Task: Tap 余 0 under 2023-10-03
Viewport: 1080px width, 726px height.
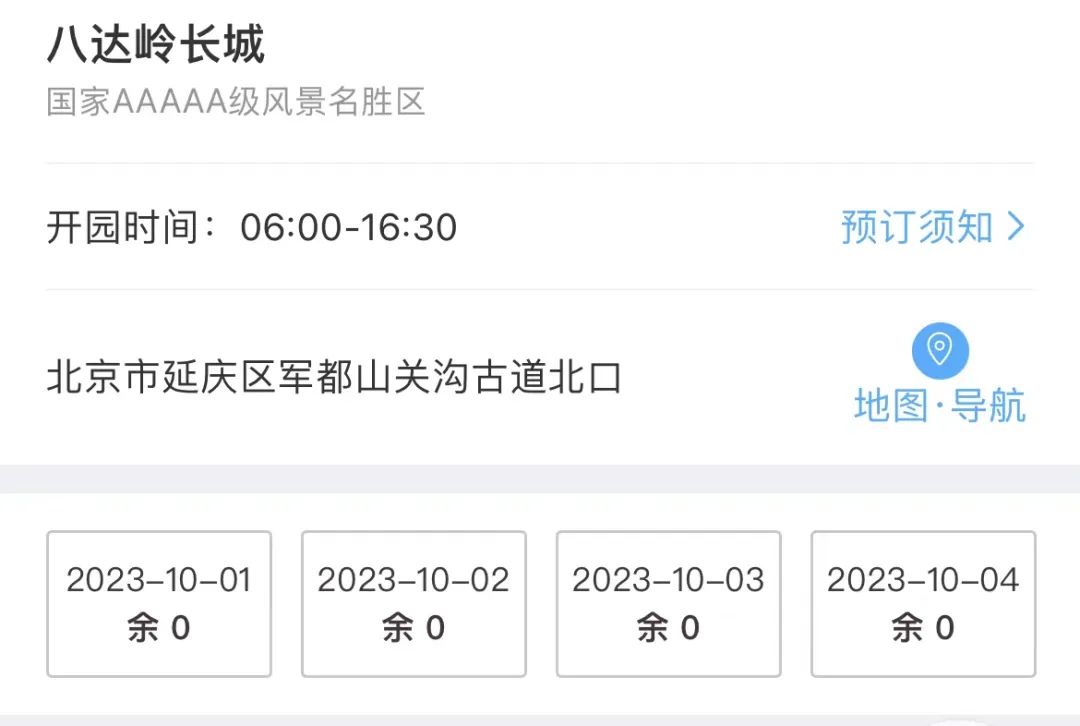Action: (667, 629)
